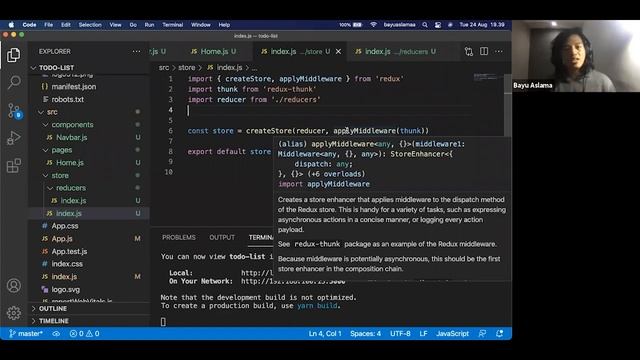Switch to the OUTPUT panel tab
Viewport: 640px width, 360px height.
click(222, 238)
